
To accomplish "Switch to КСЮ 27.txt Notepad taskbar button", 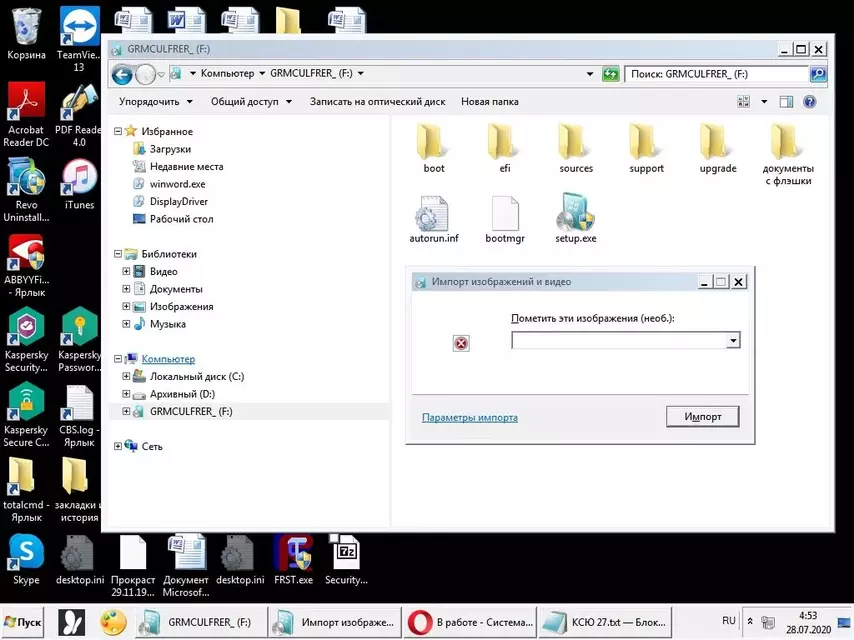I will [x=606, y=622].
